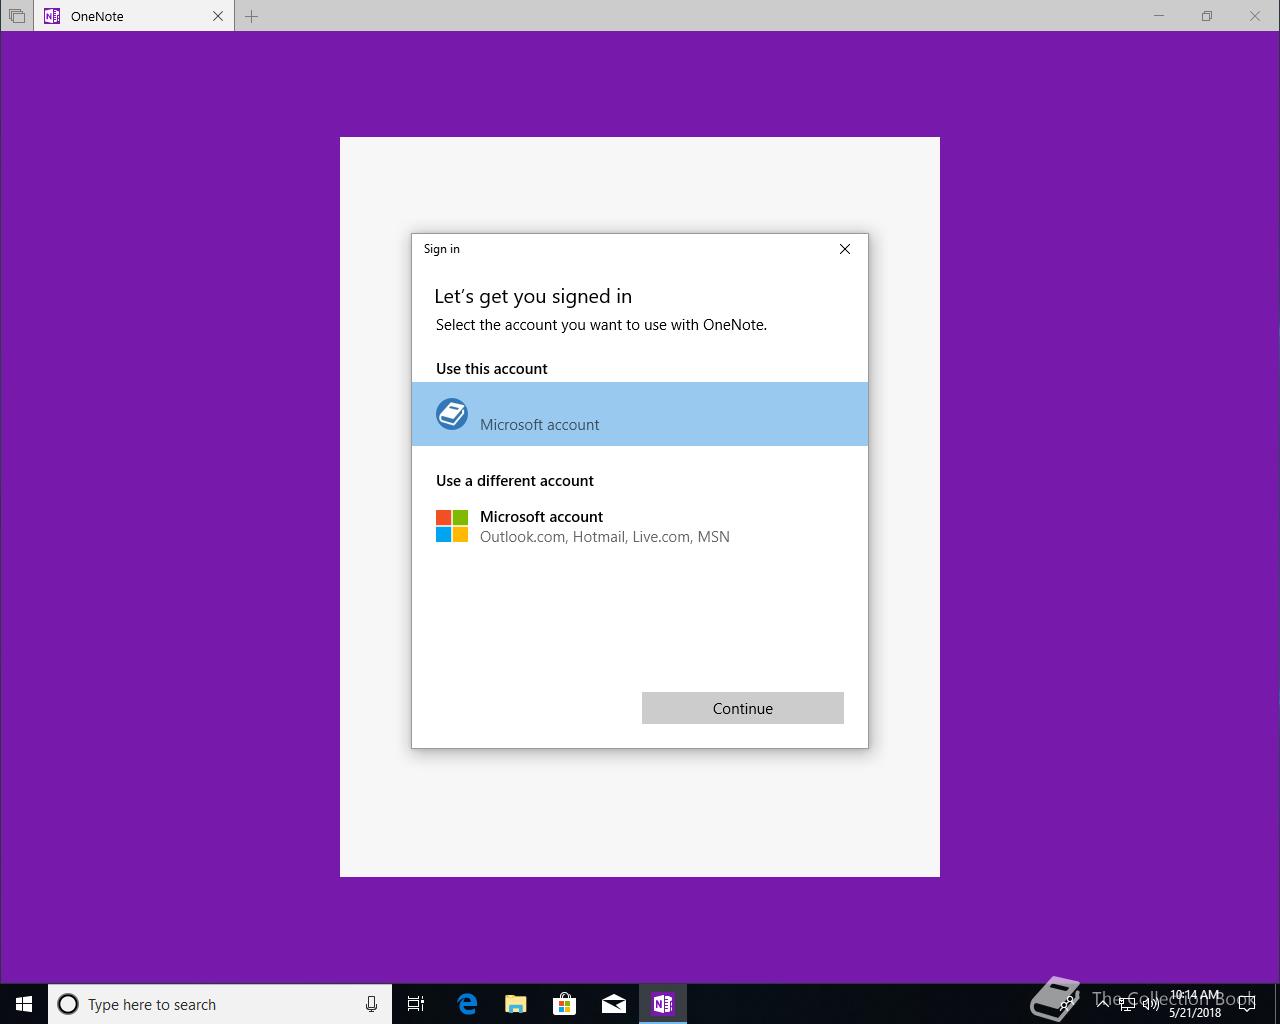Viewport: 1280px width, 1024px height.
Task: Select the OneNote window tab
Action: pos(134,16)
